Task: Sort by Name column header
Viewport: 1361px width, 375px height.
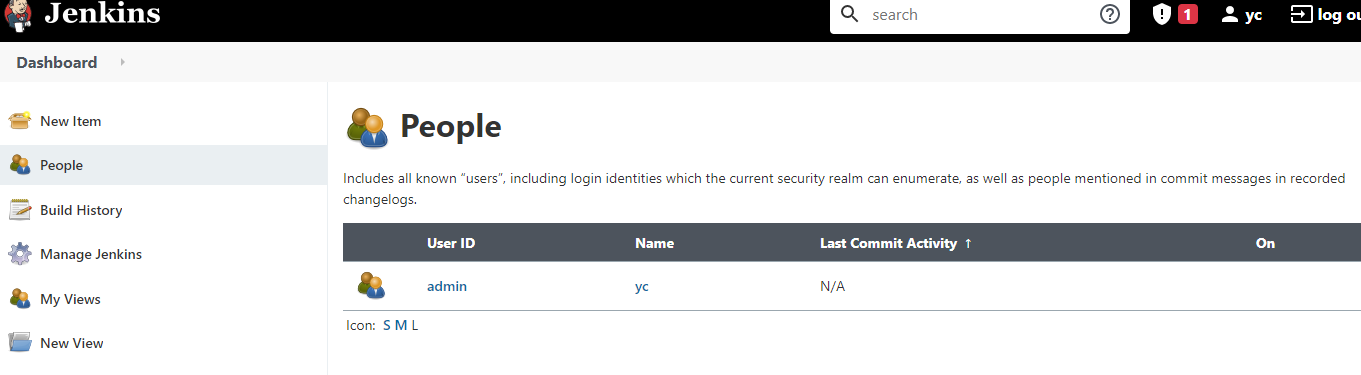Action: 654,243
